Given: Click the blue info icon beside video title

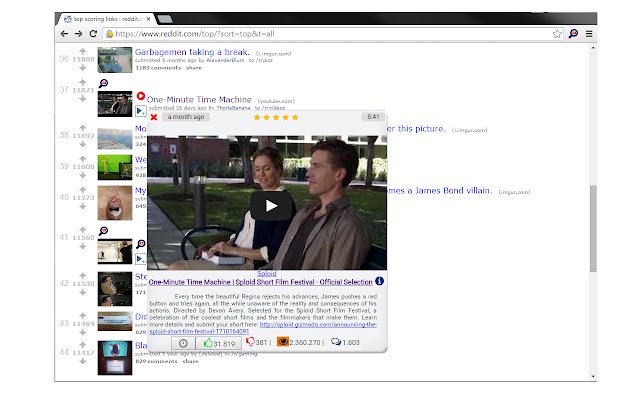Looking at the screenshot, I should pos(379,281).
